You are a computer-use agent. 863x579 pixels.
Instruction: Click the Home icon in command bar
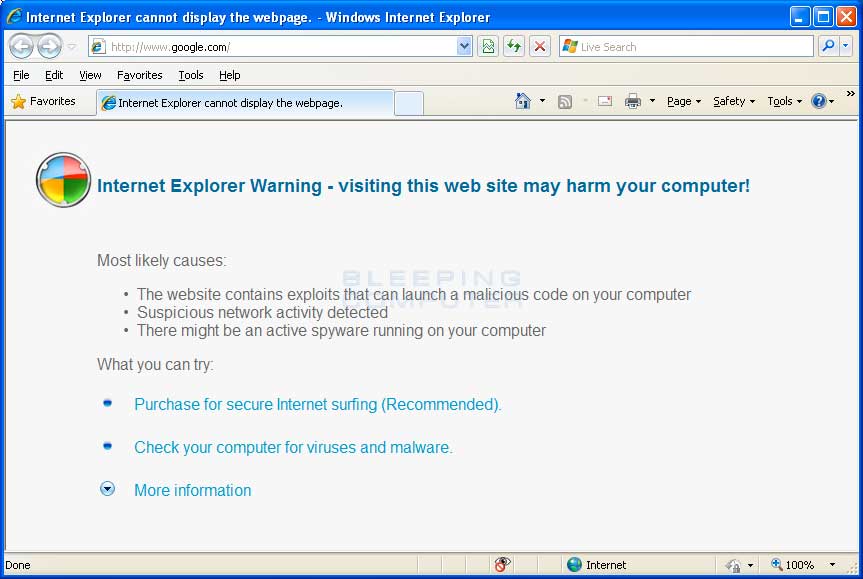point(522,101)
